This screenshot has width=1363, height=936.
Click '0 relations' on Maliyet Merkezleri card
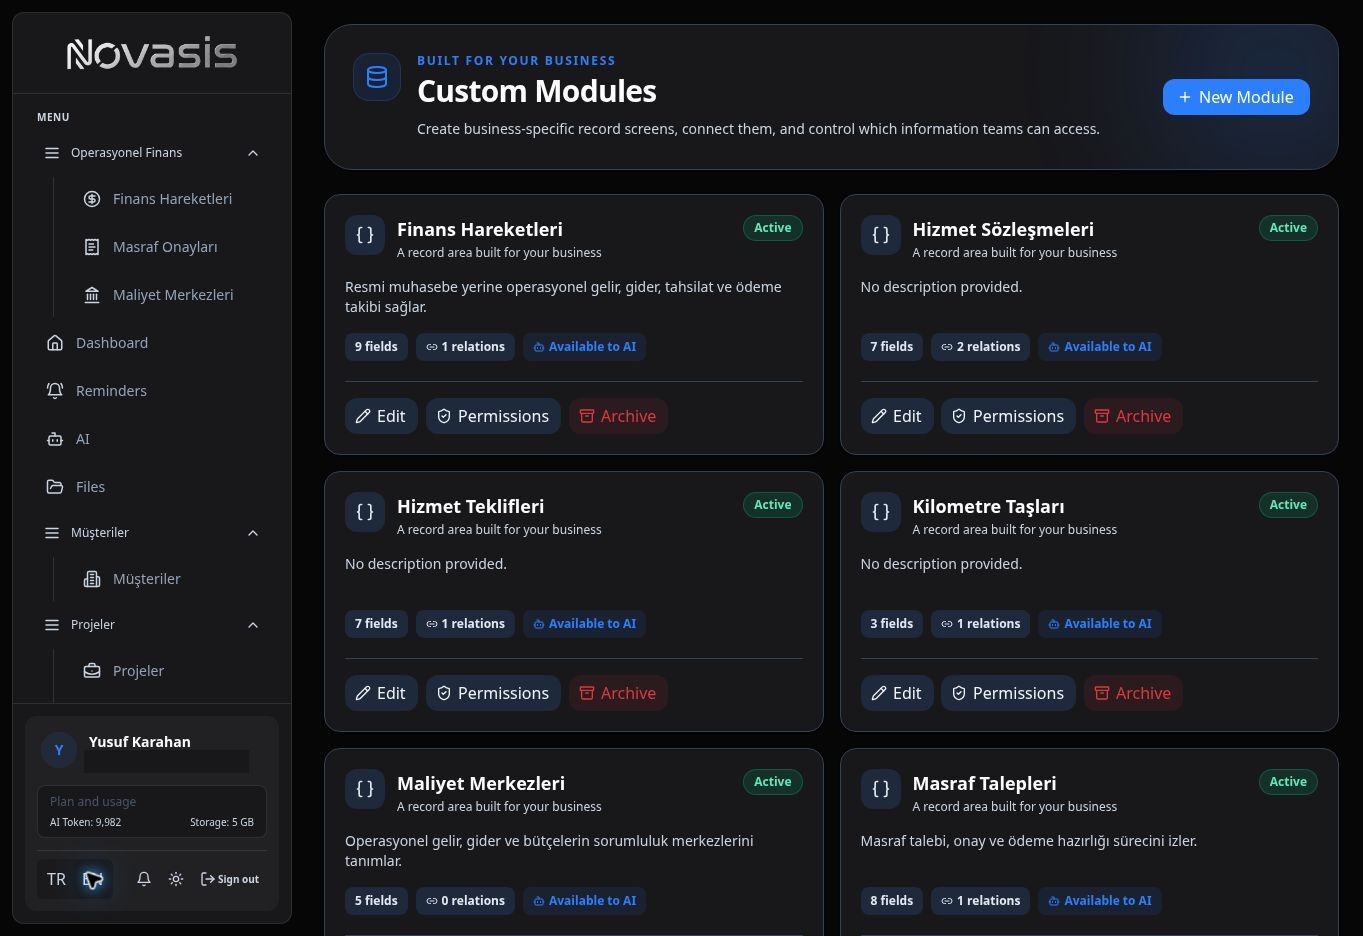[465, 901]
